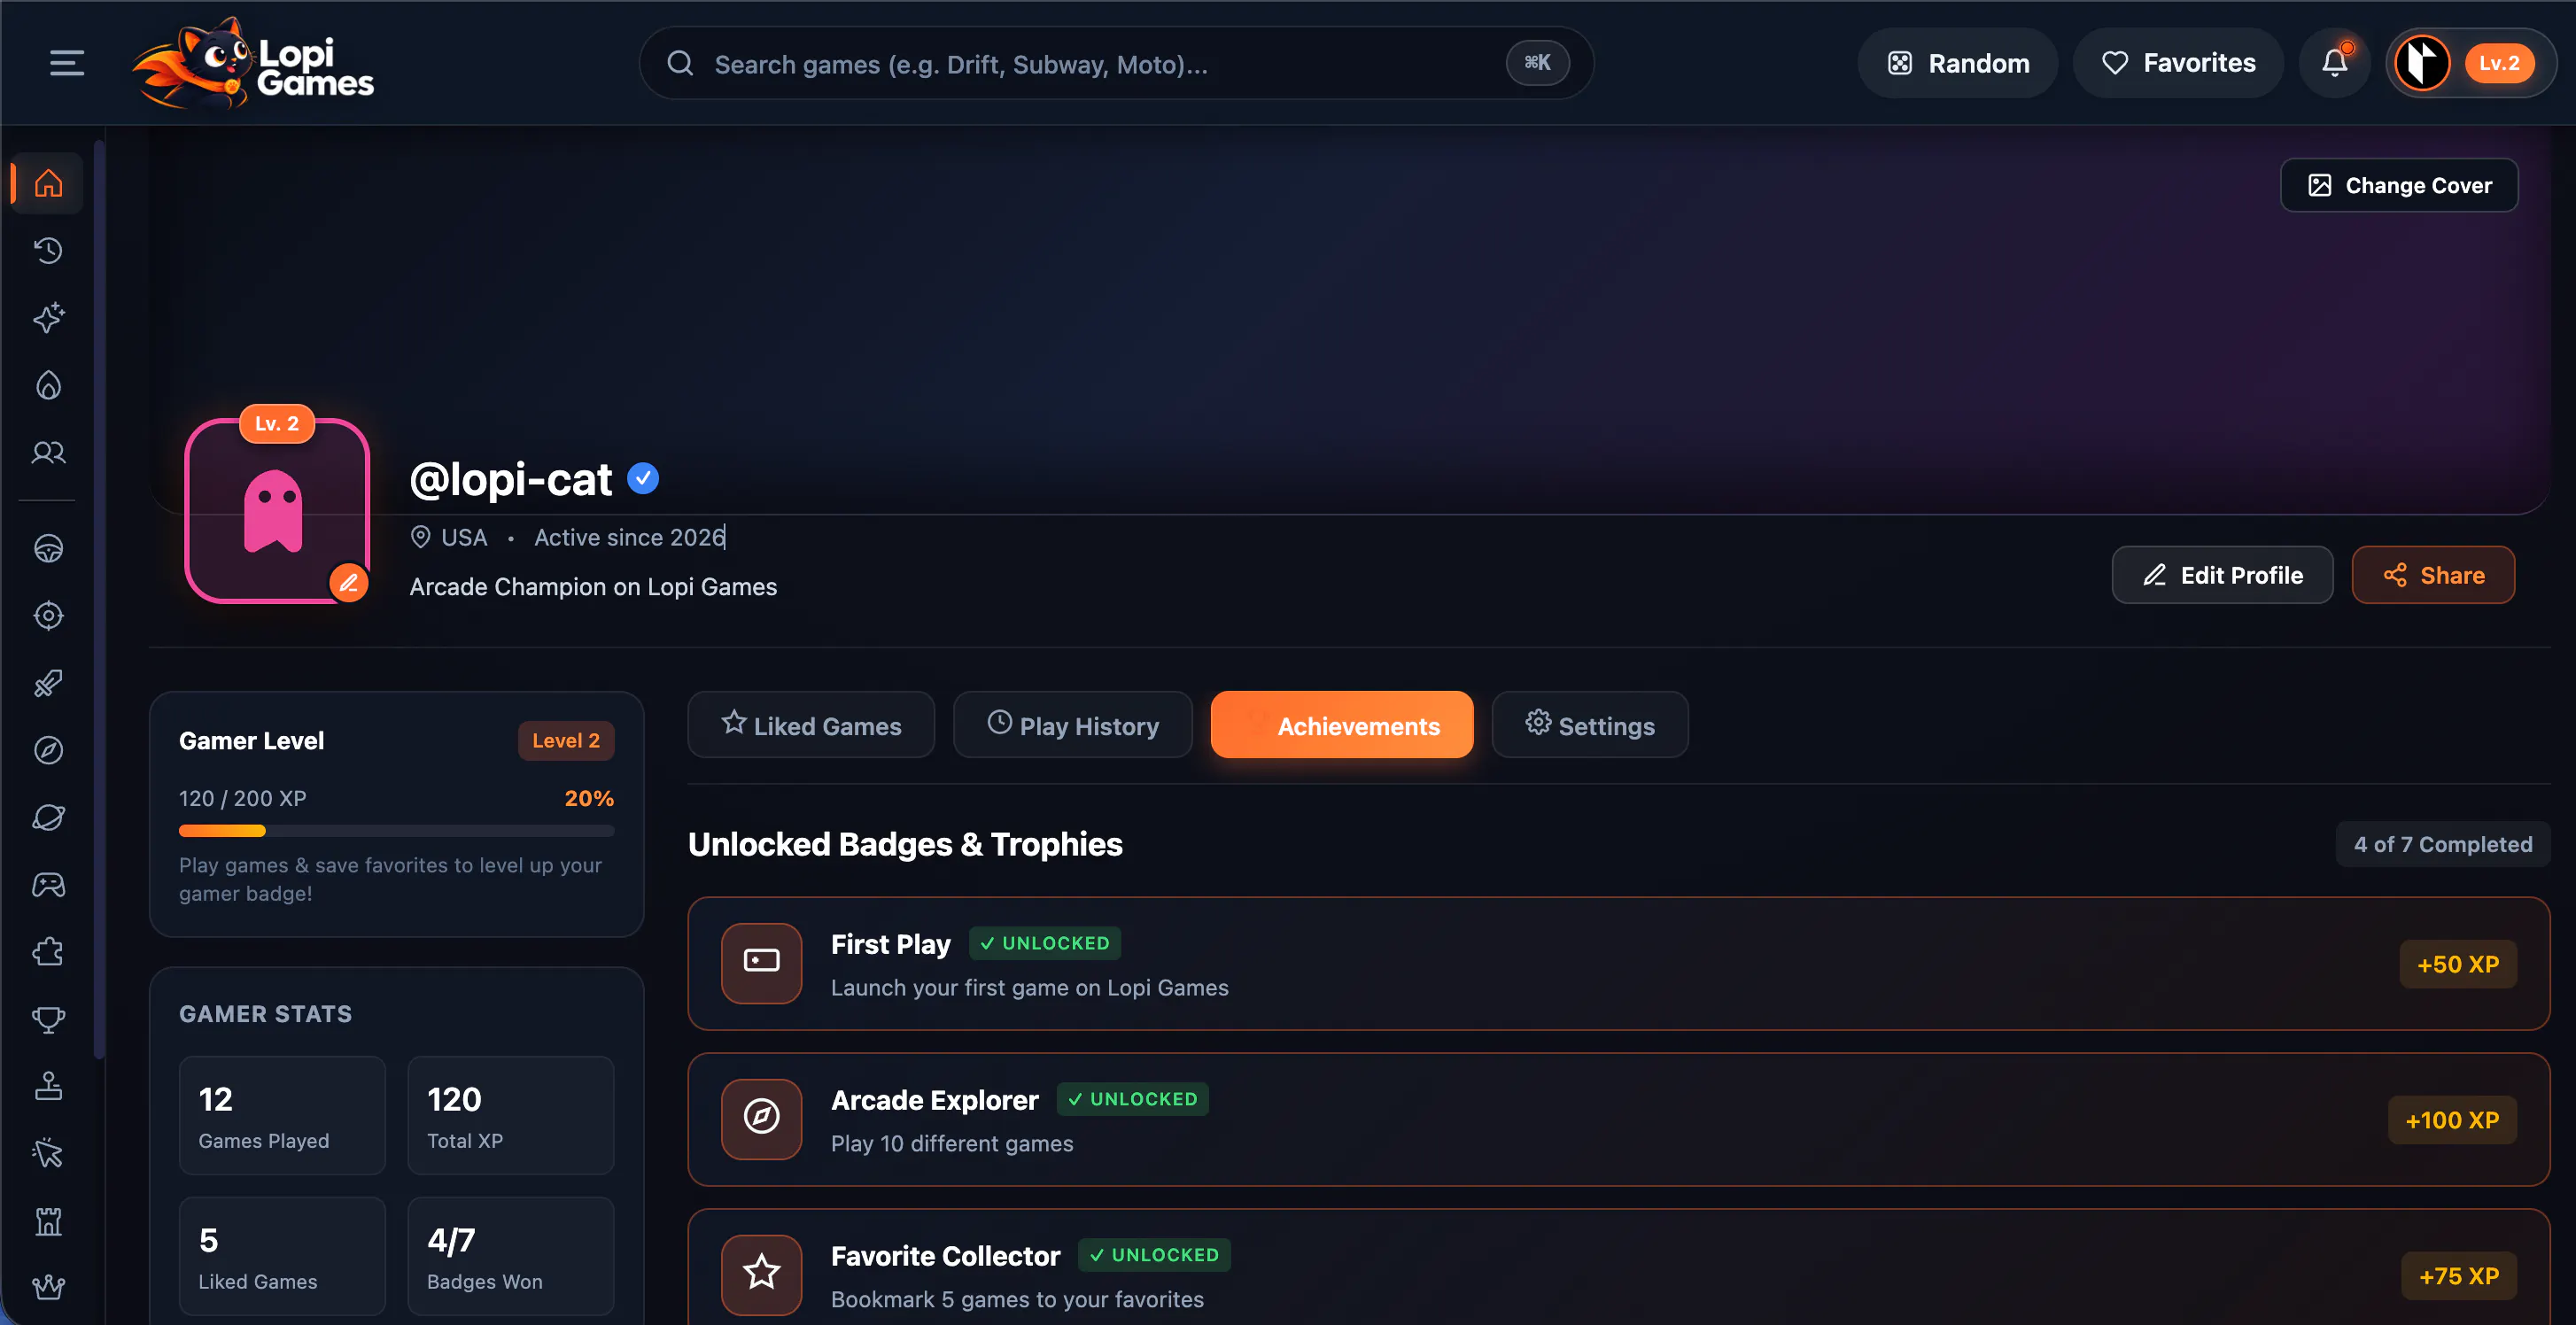Click the 120 Total XP stat card
2576x1325 pixels.
[510, 1115]
